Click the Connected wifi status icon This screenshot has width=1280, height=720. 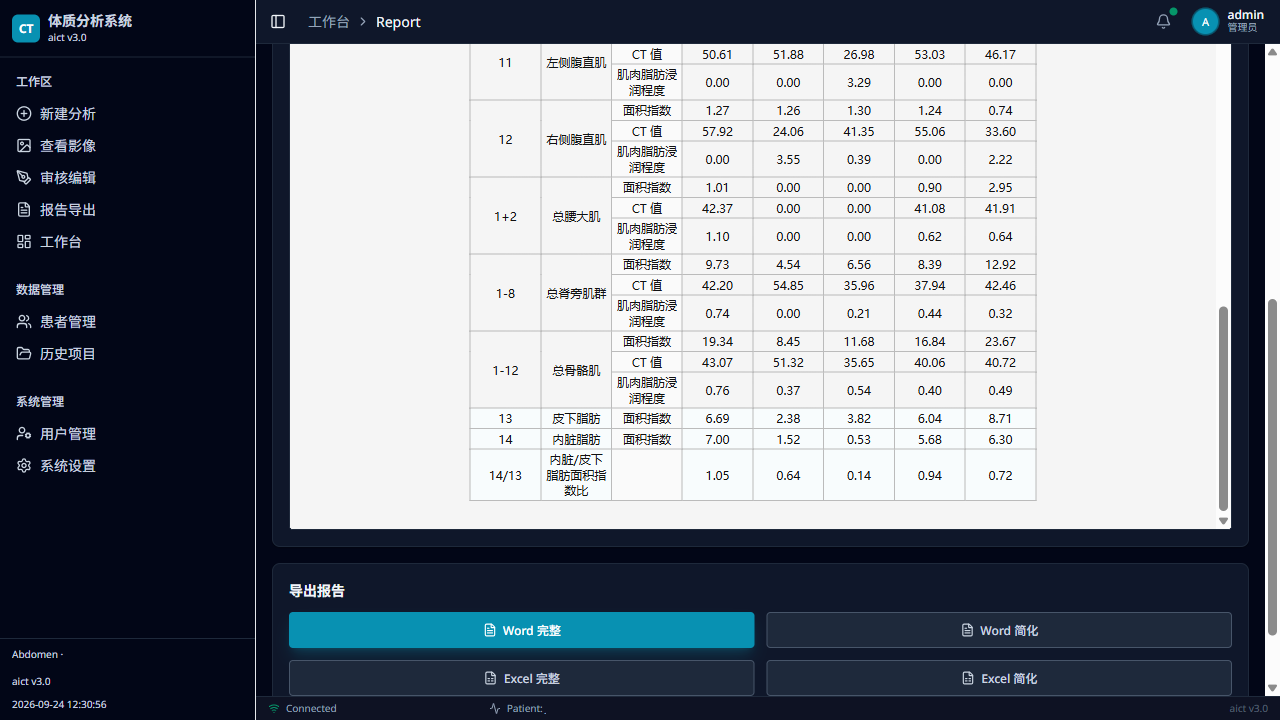274,708
